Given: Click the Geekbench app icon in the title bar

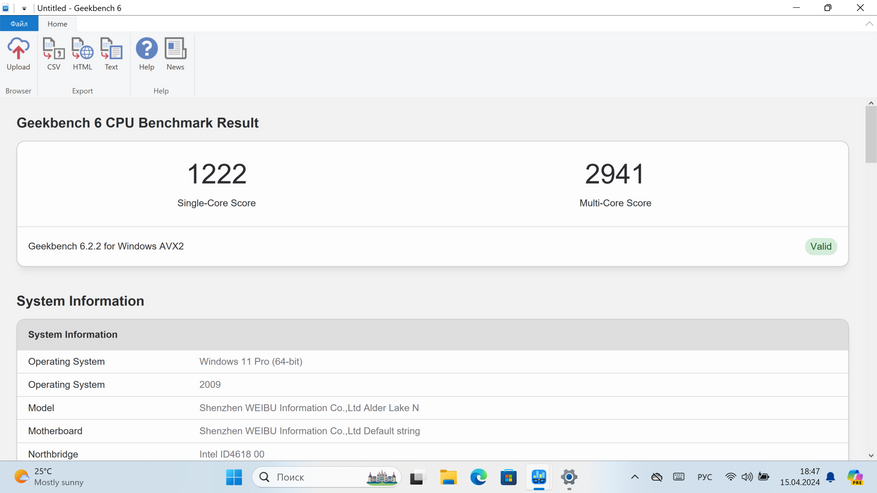Looking at the screenshot, I should click(x=6, y=8).
